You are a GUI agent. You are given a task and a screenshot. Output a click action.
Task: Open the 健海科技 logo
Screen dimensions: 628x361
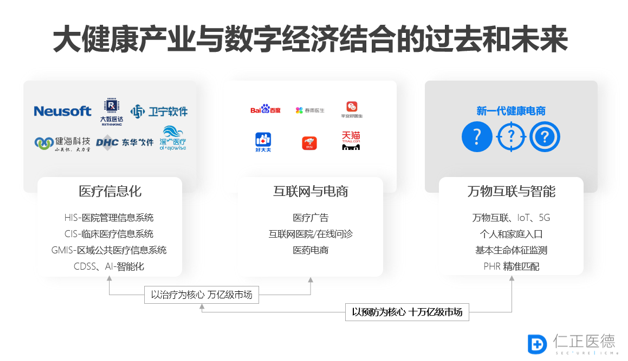coord(62,143)
